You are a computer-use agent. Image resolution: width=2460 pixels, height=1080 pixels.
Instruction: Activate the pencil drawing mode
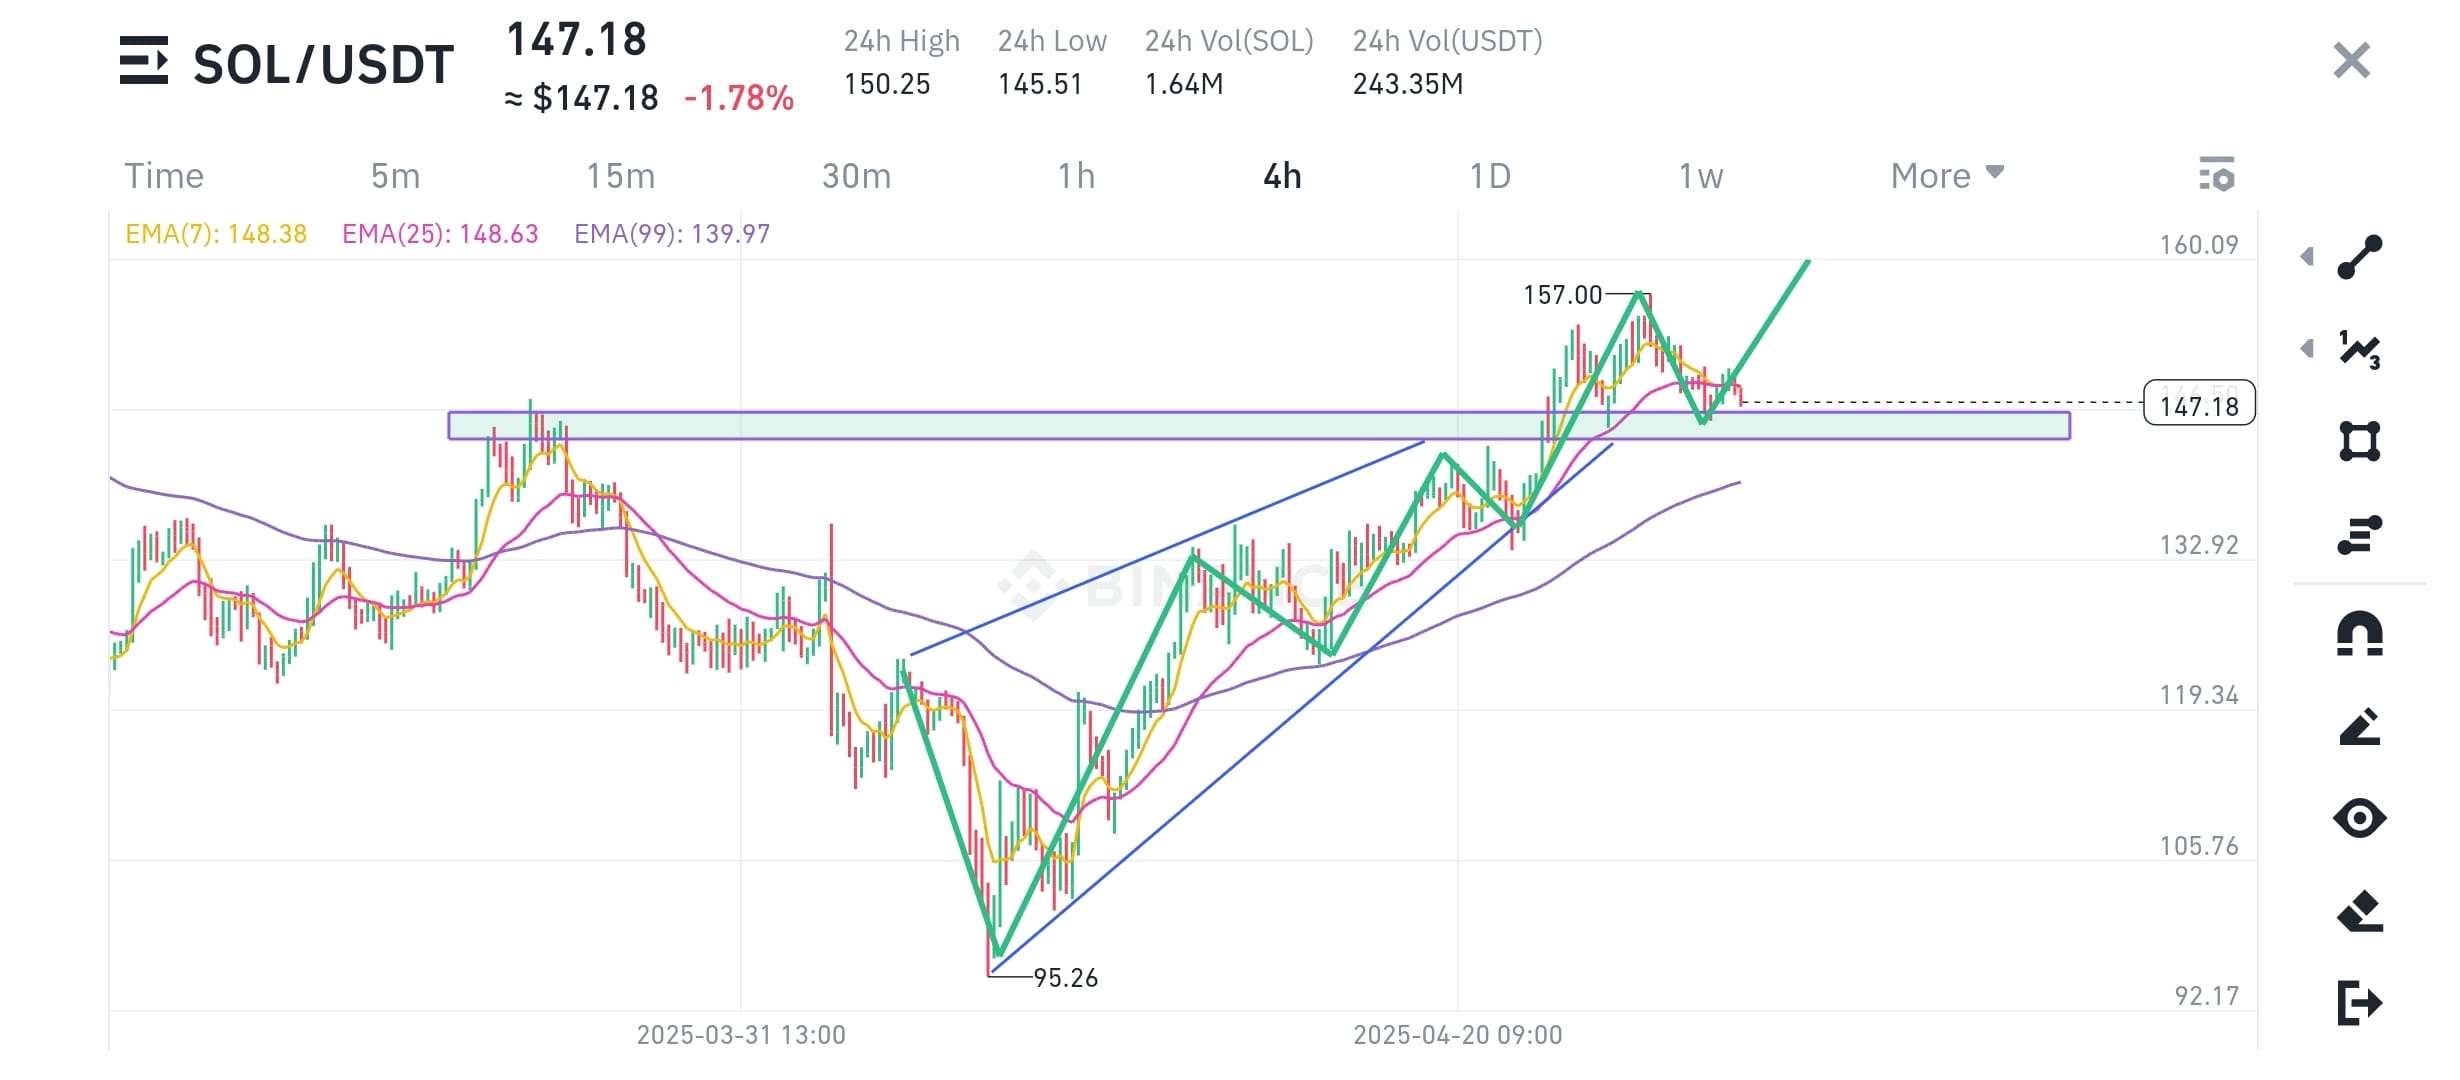pyautogui.click(x=2360, y=727)
